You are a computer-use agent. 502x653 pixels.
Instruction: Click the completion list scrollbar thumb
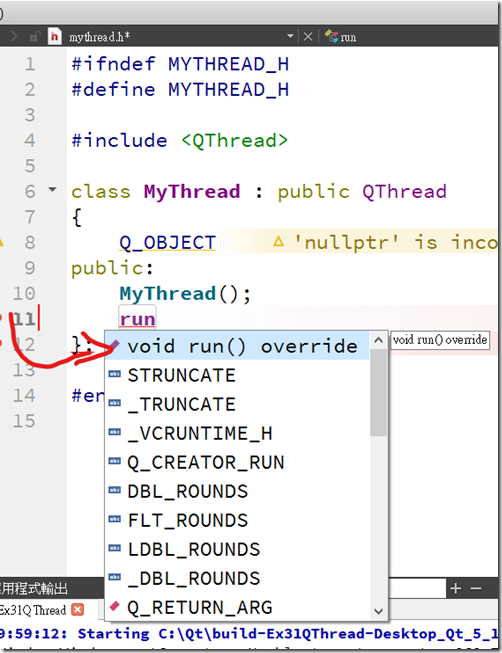click(x=378, y=392)
